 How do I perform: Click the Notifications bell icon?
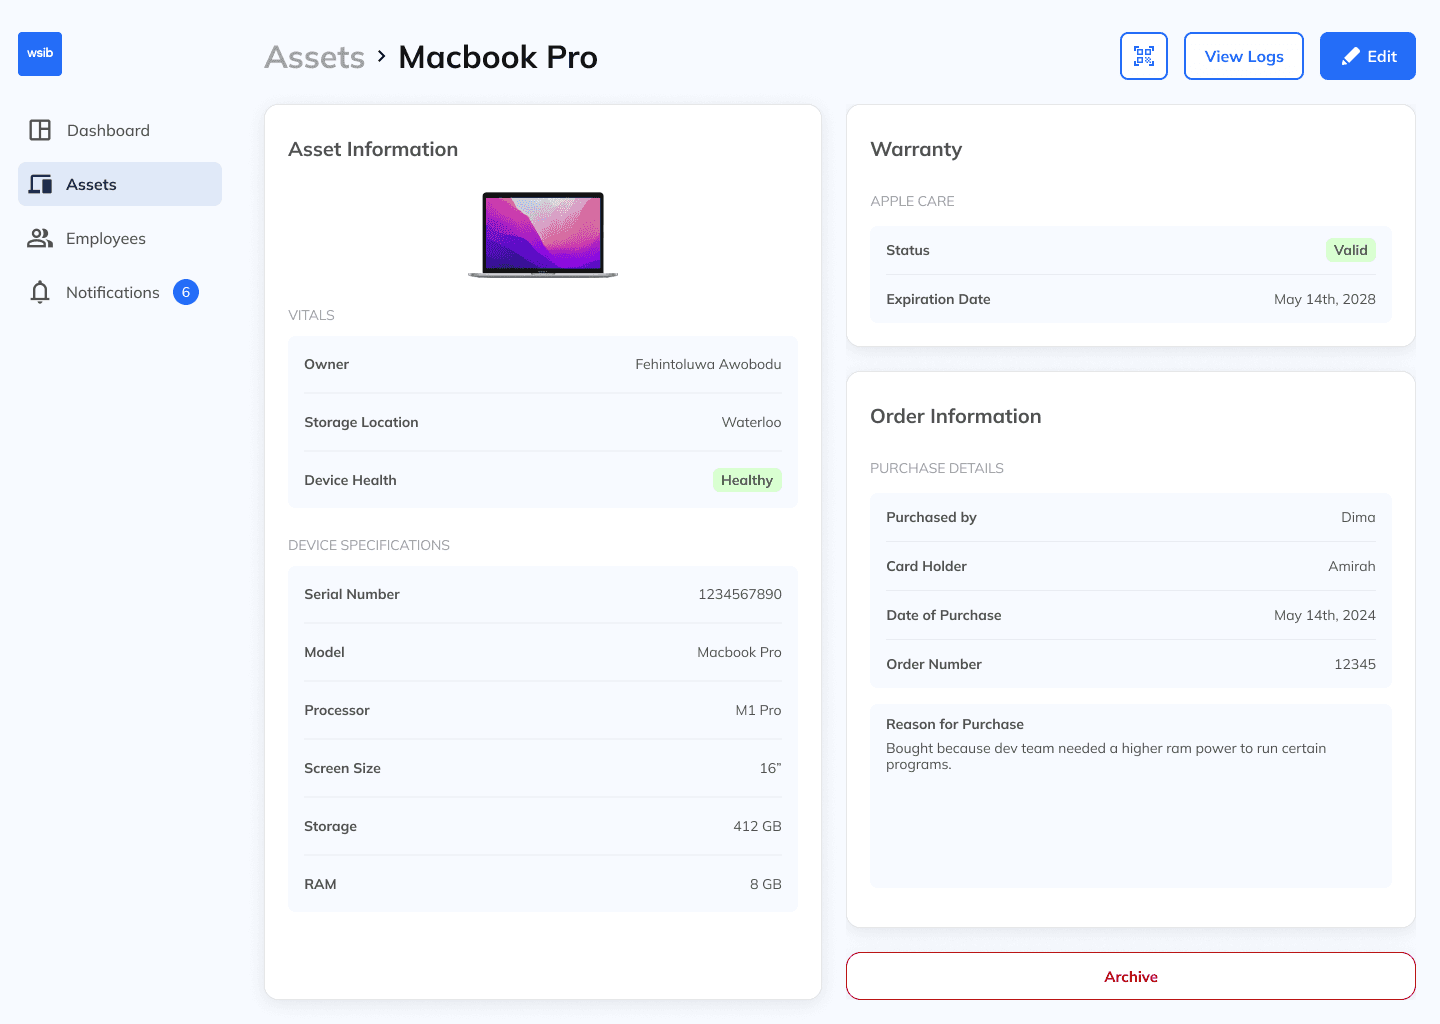tap(40, 292)
